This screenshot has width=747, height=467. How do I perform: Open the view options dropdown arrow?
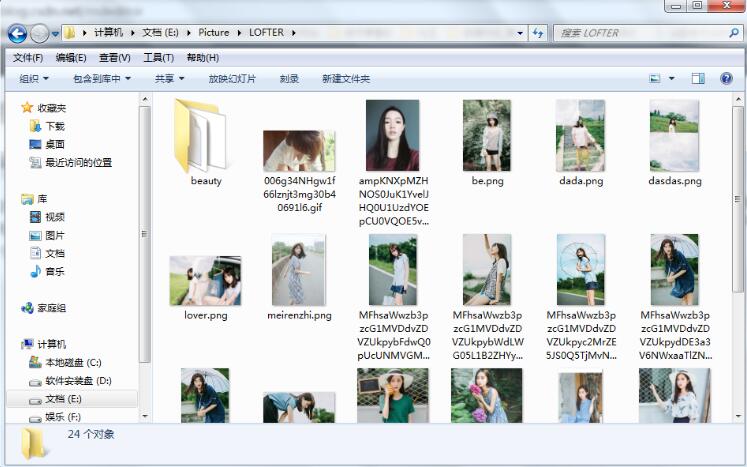point(672,78)
